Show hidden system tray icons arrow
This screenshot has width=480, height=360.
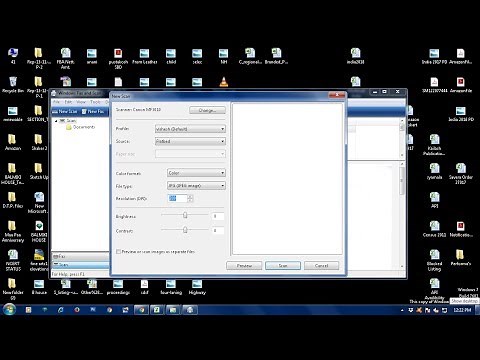402,310
